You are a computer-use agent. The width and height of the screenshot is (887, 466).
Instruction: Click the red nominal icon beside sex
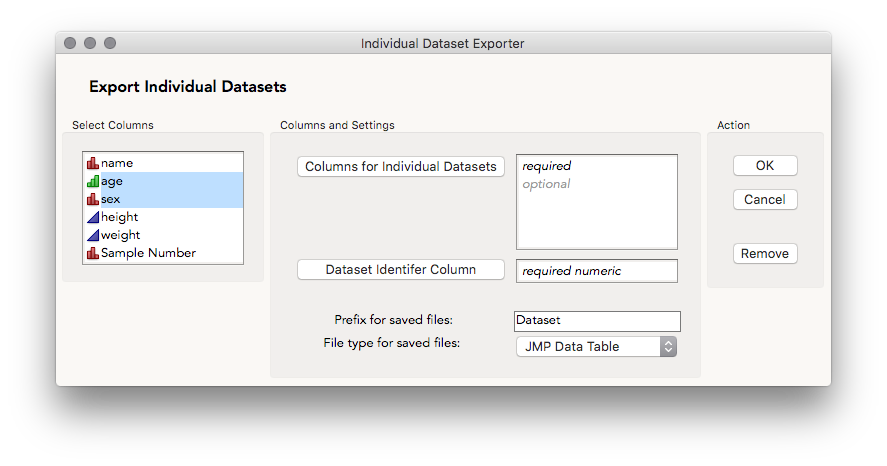(x=93, y=199)
